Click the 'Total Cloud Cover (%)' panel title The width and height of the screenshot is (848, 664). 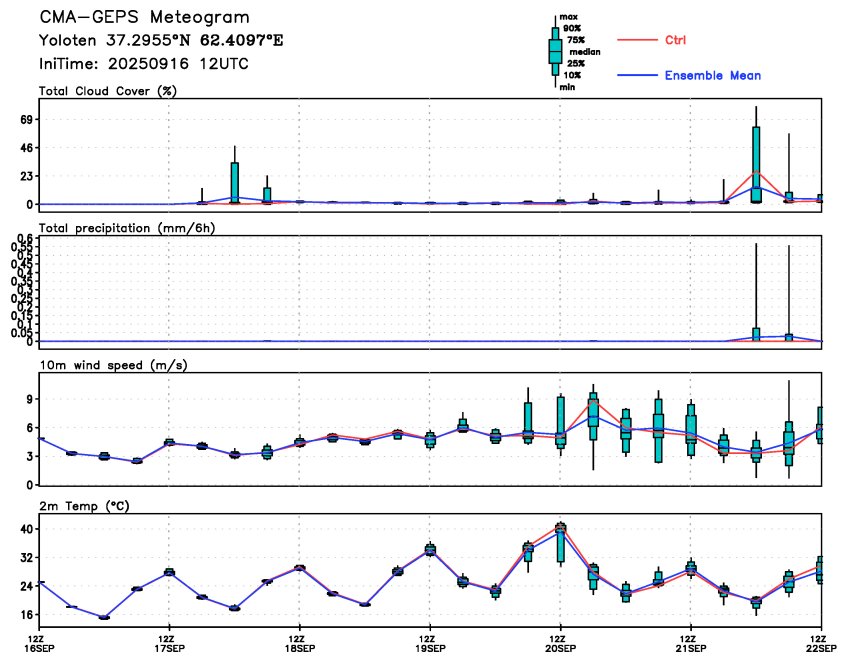click(x=108, y=91)
